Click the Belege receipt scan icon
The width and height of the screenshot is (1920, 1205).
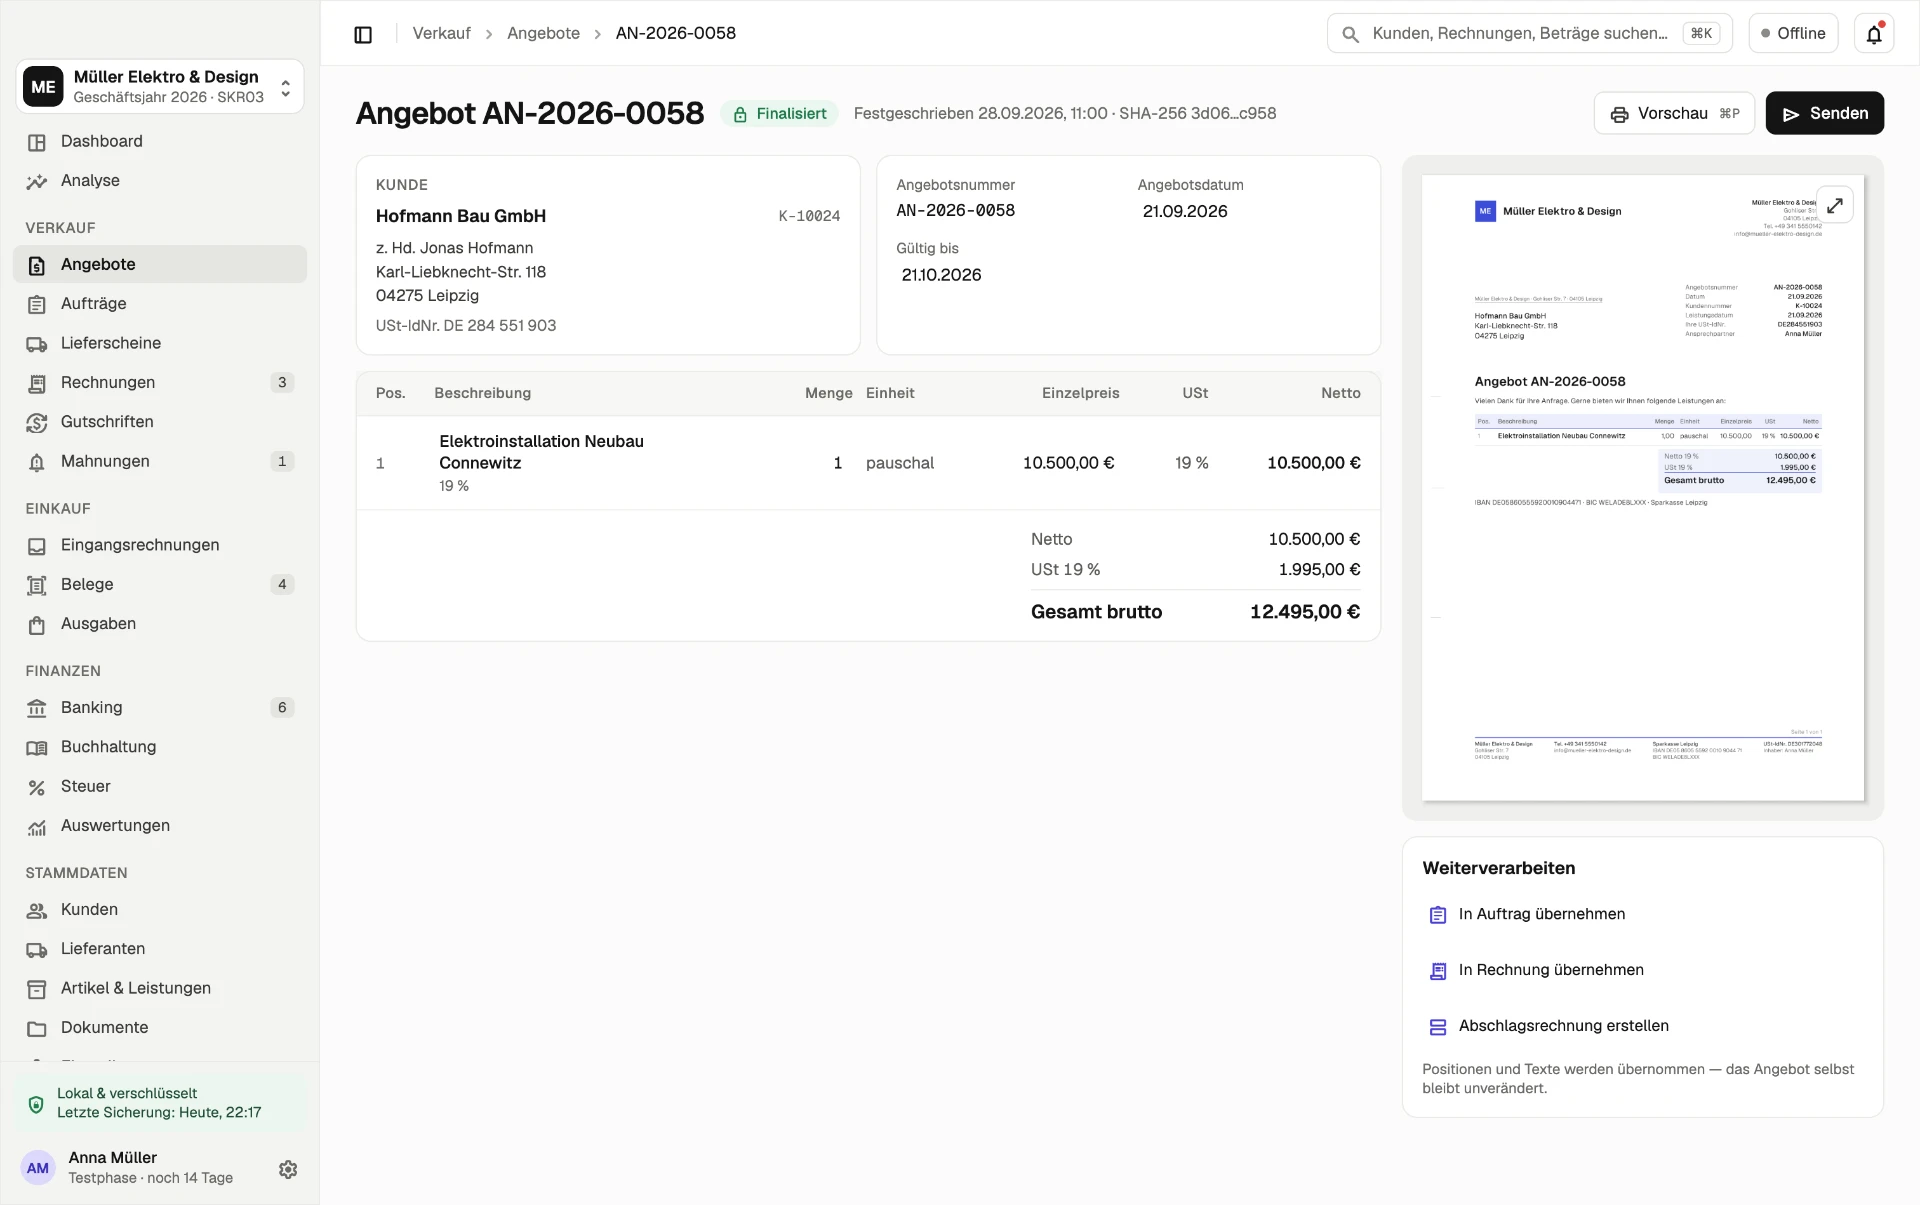point(37,585)
